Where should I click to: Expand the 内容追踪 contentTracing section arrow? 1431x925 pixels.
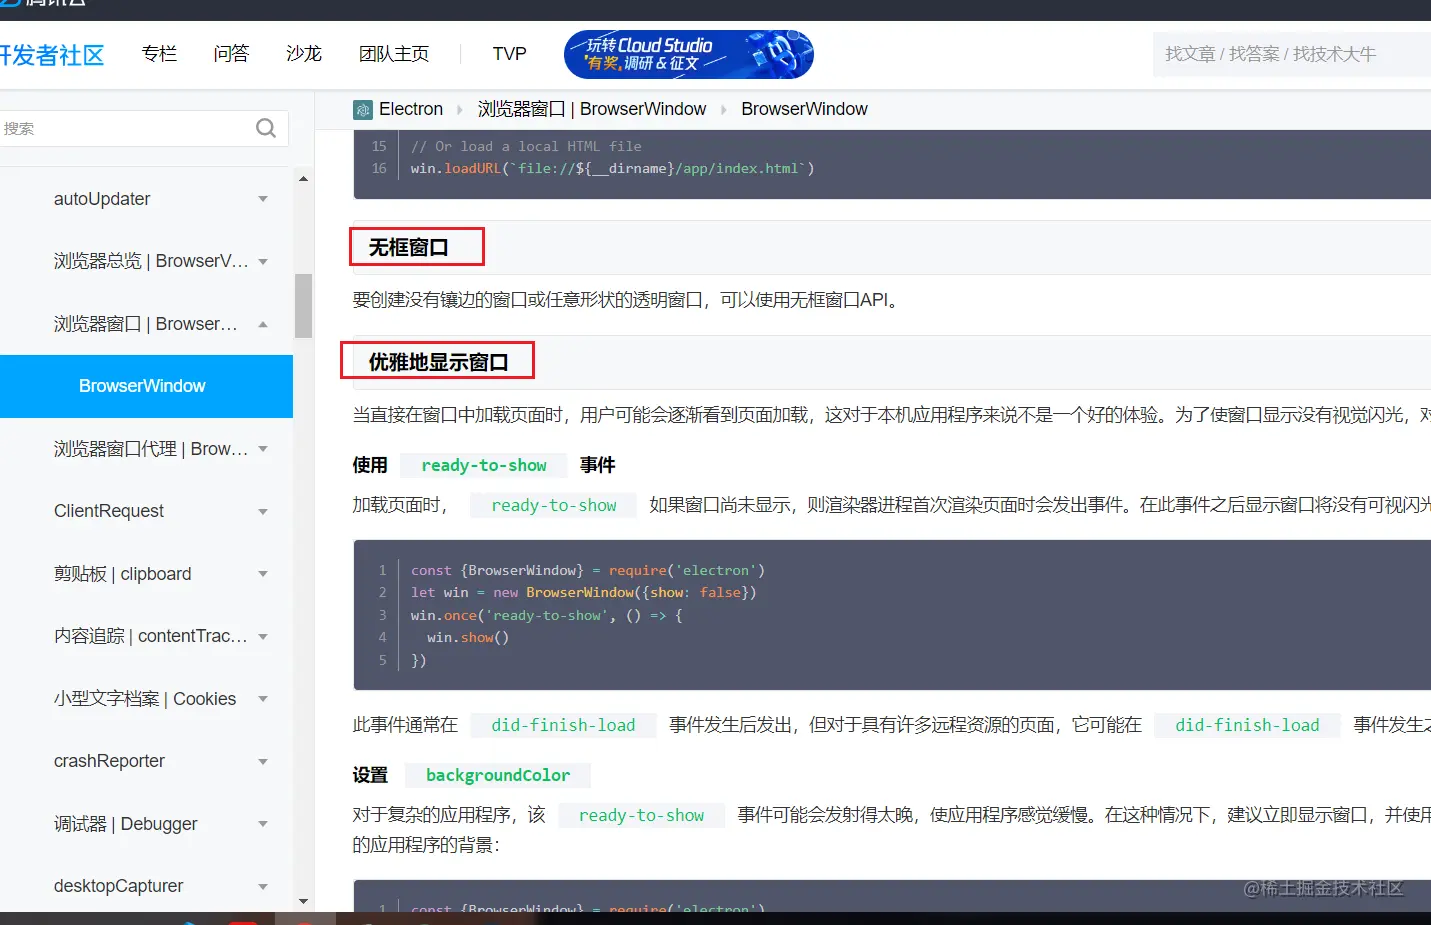click(x=263, y=637)
